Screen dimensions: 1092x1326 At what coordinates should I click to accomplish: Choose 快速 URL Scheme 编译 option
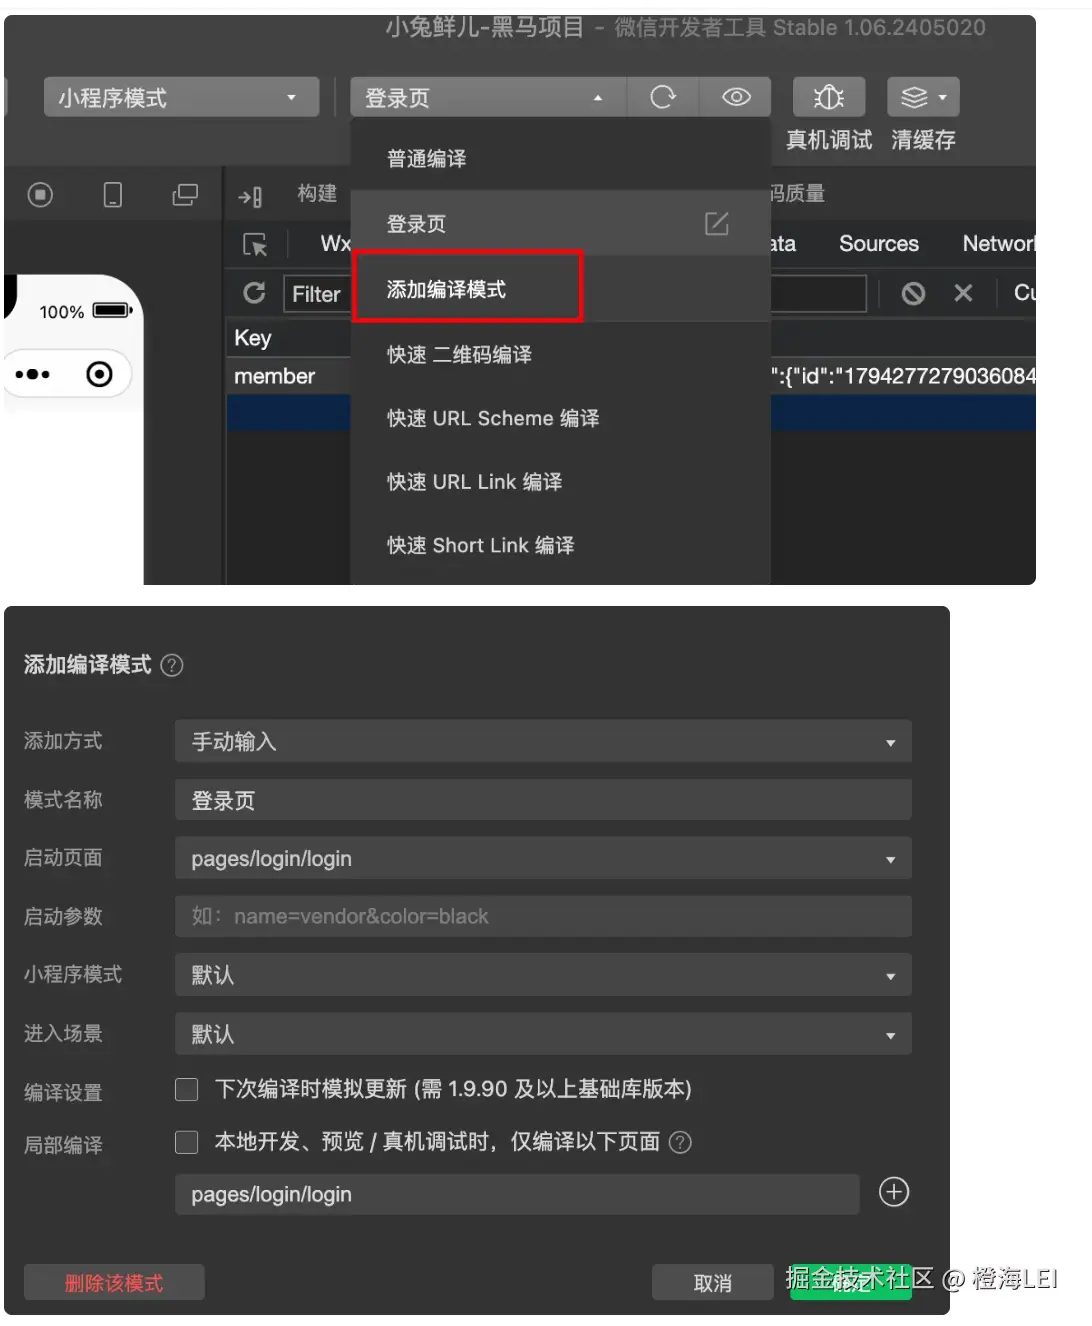(x=560, y=418)
